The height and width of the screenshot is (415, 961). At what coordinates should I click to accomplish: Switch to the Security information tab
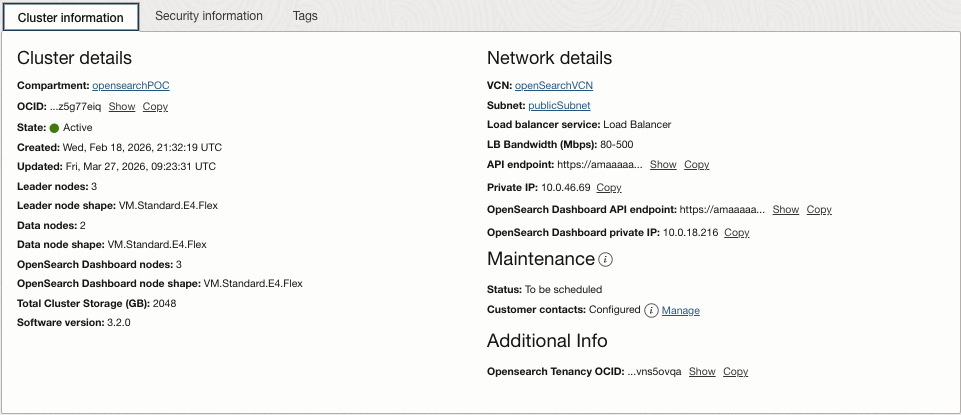(x=209, y=16)
